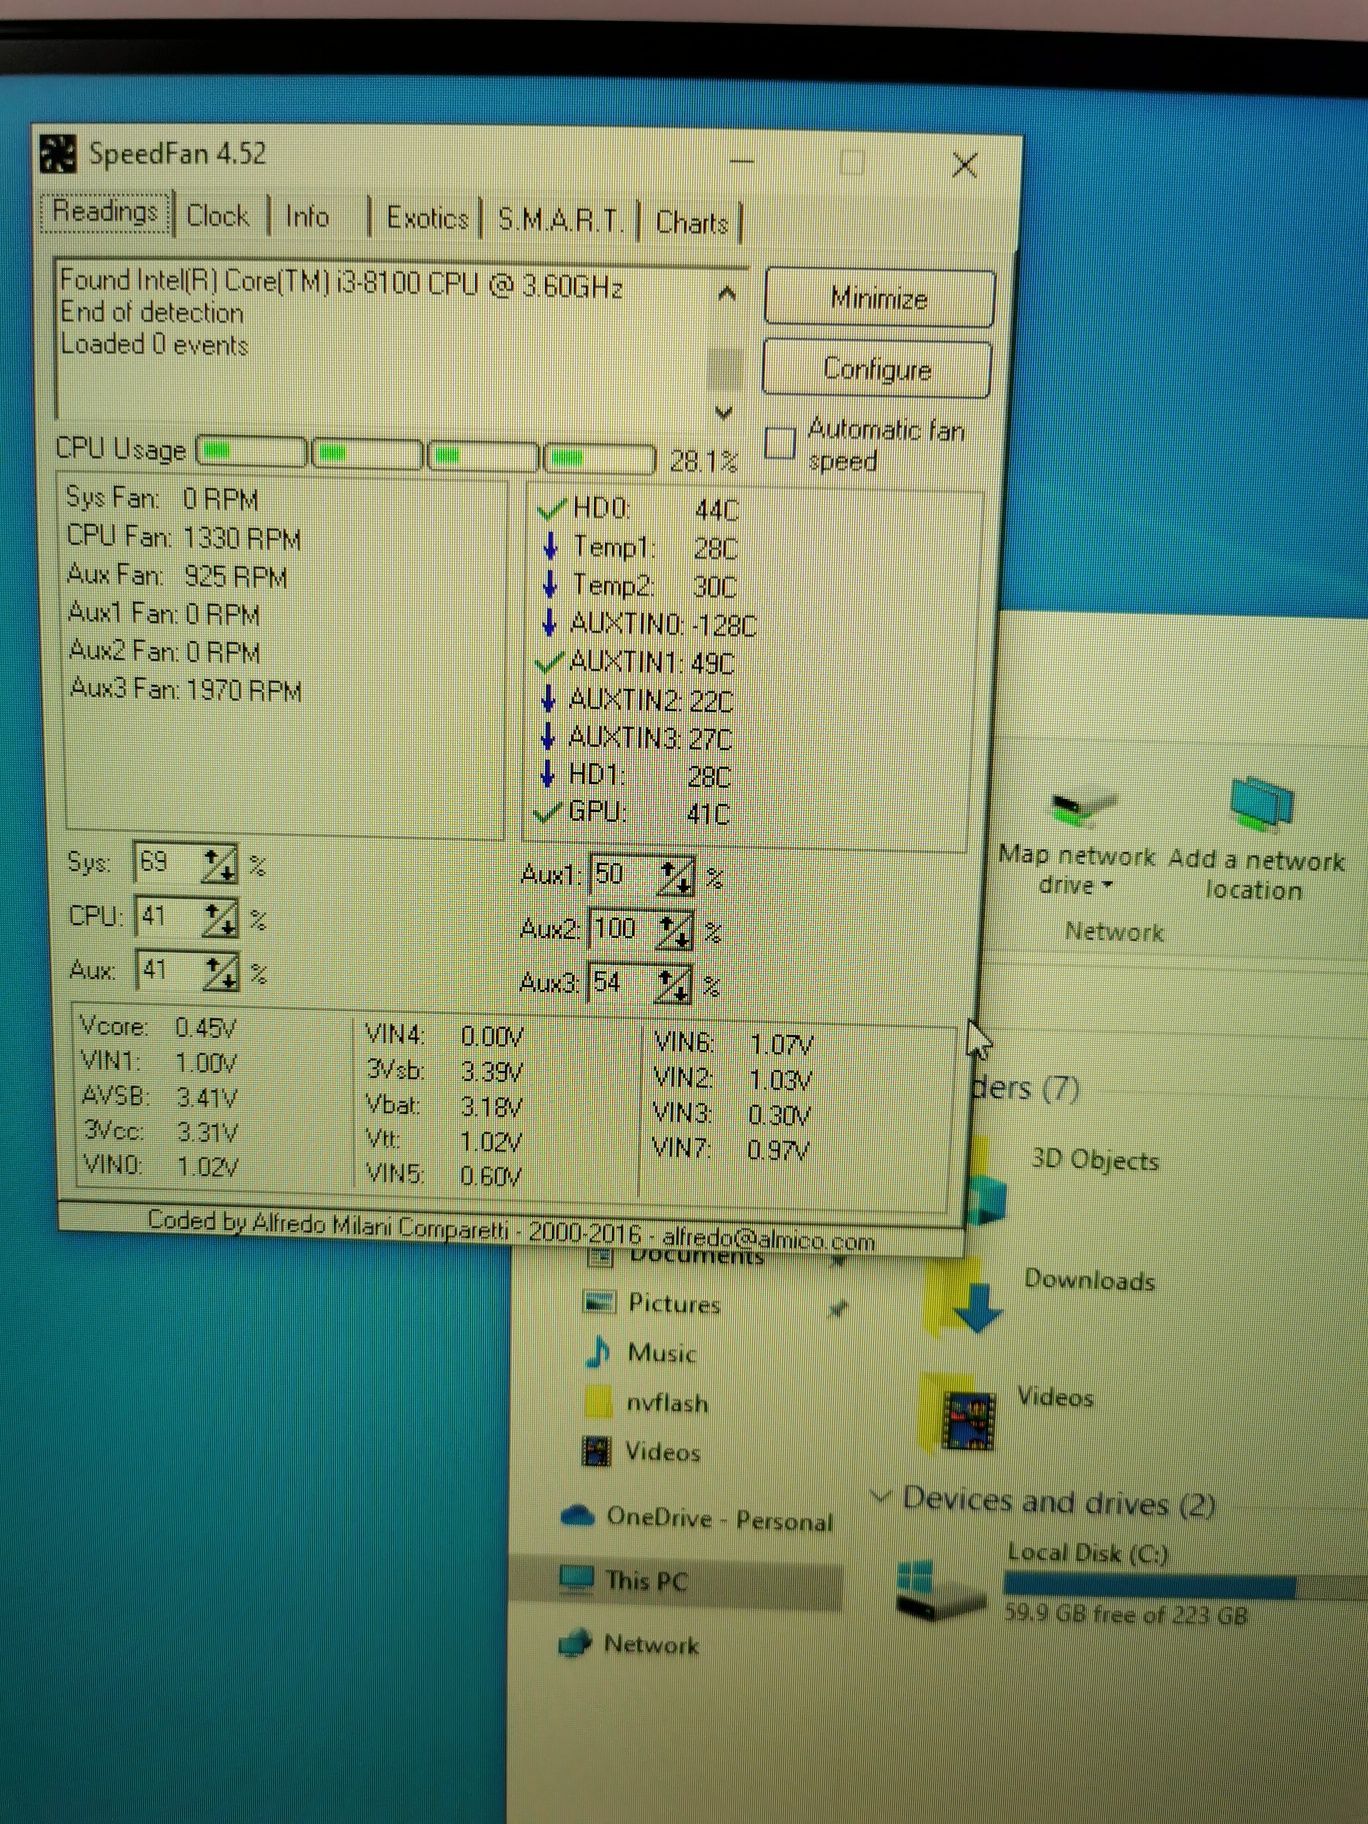Click the Temp2 down arrow icon
The image size is (1368, 1824).
tap(549, 585)
